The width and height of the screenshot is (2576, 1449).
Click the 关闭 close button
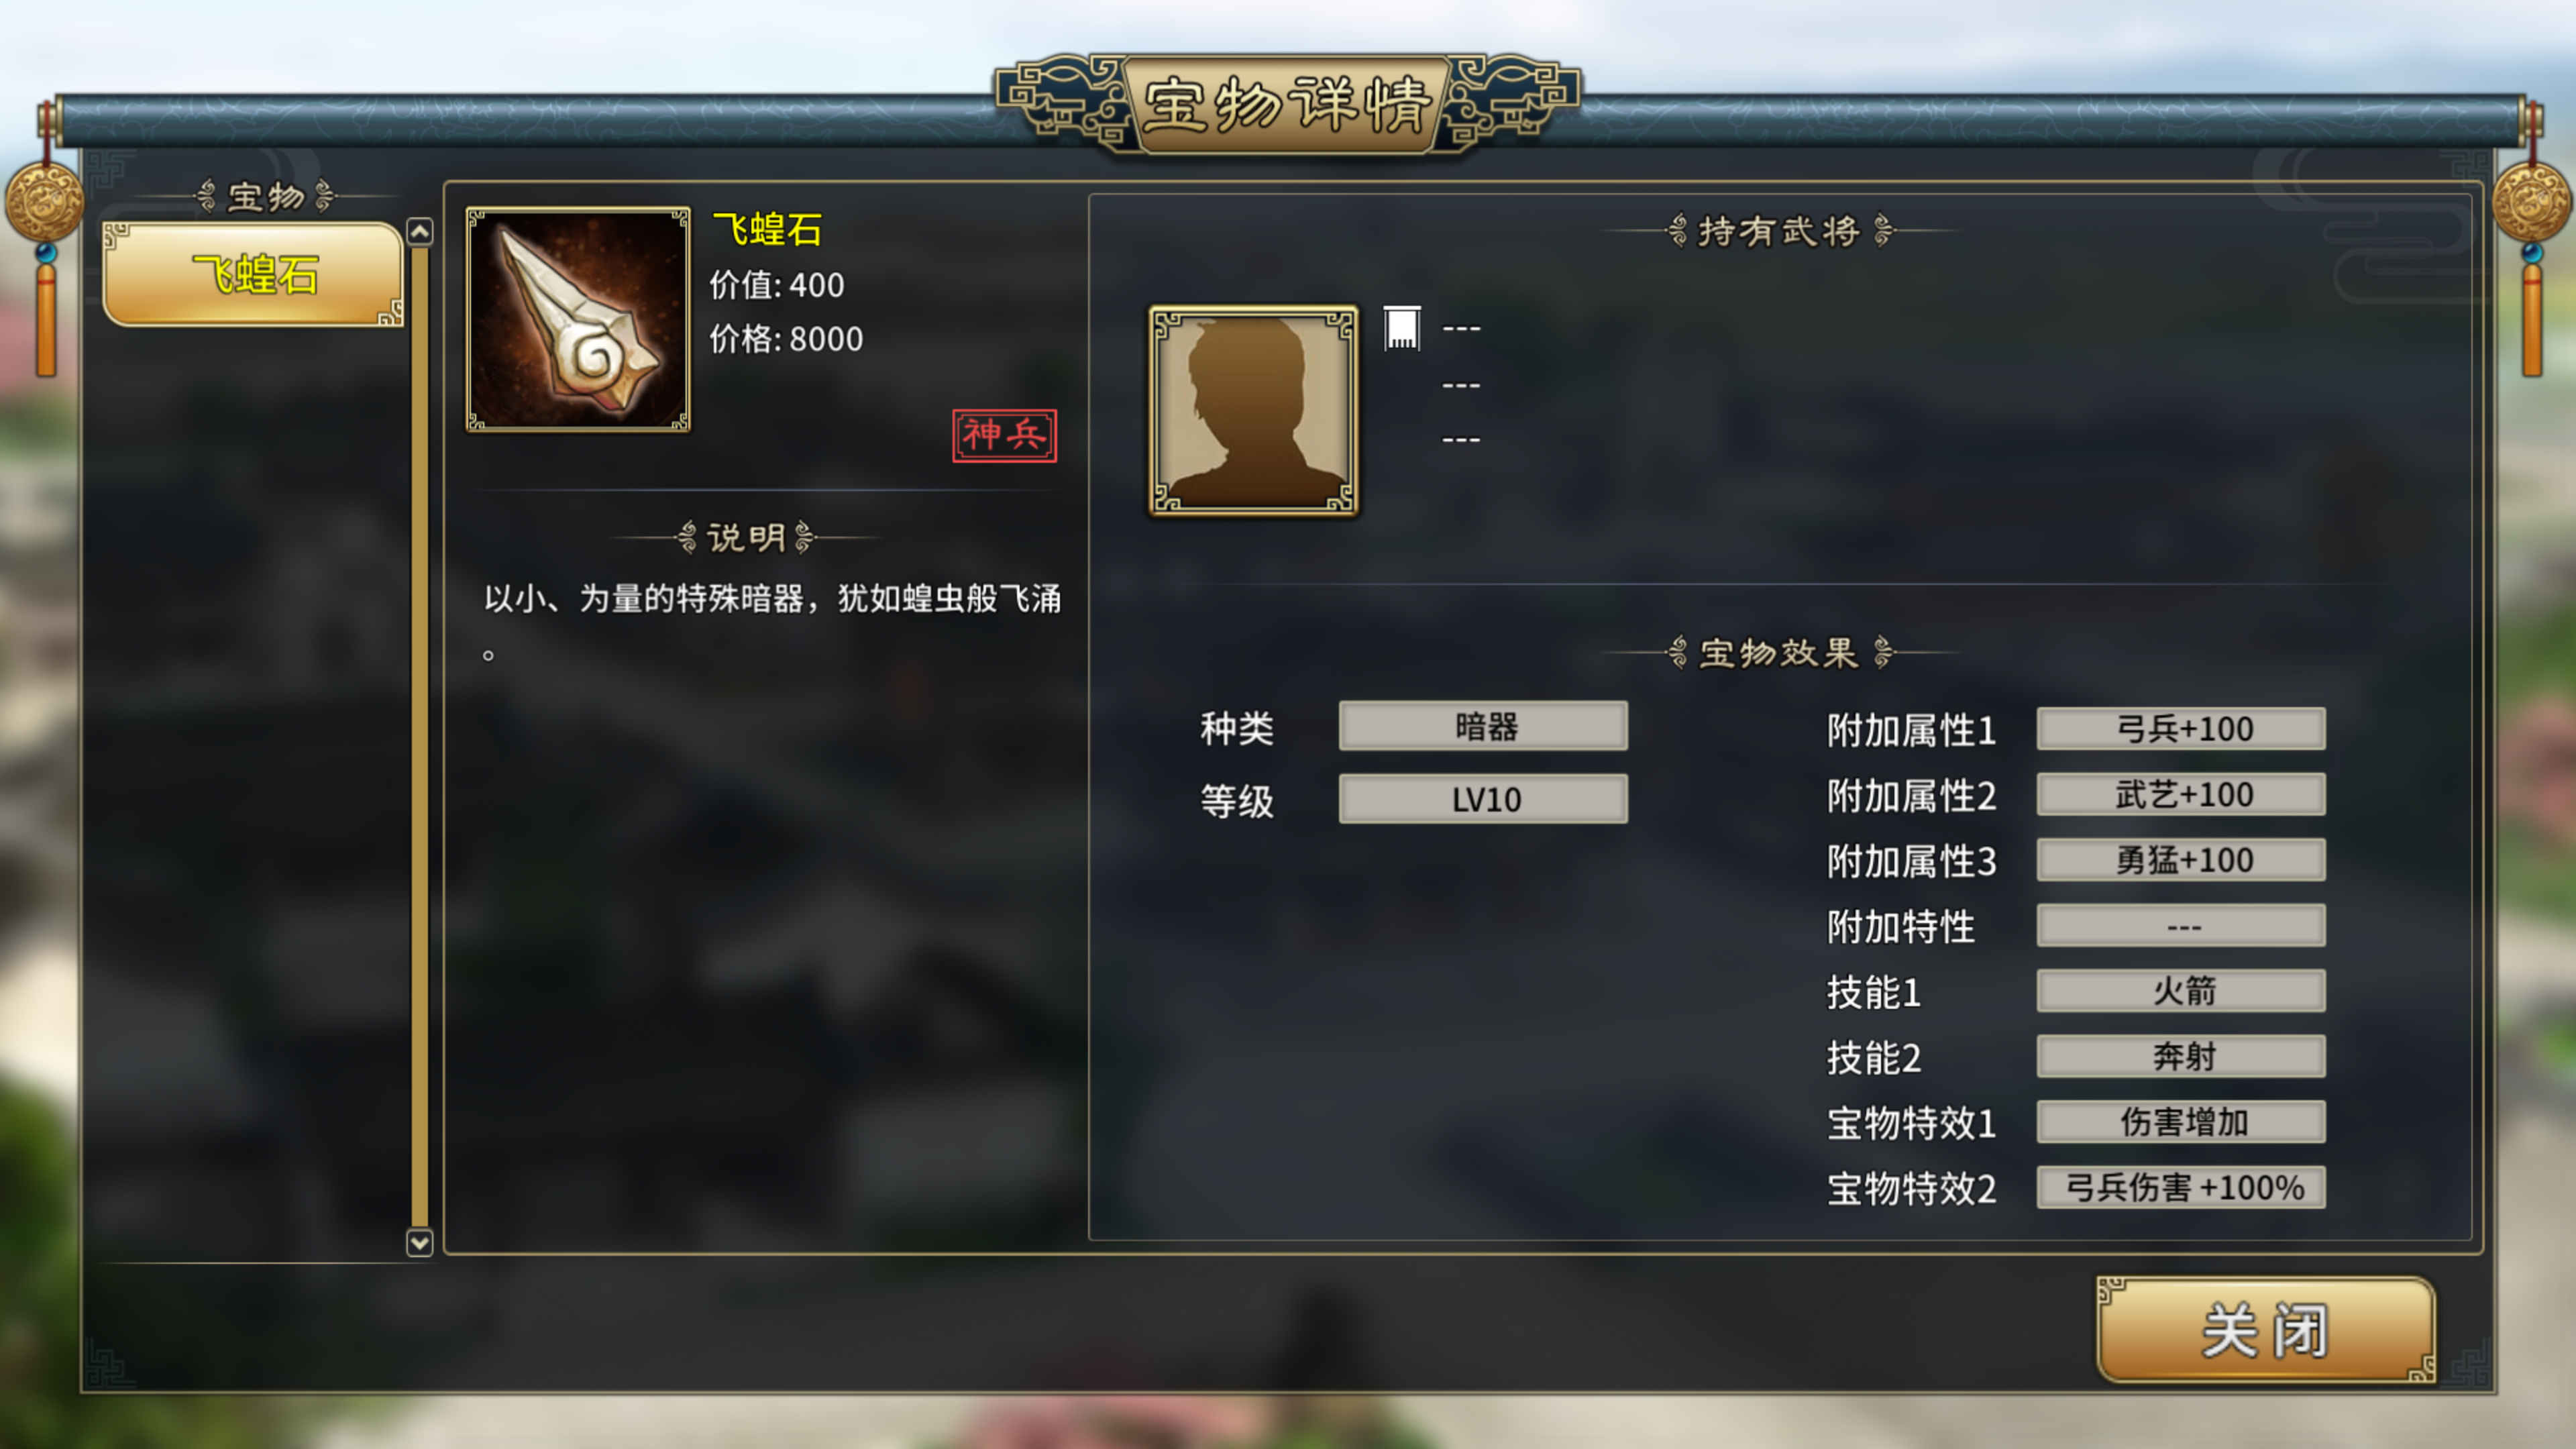2265,1330
